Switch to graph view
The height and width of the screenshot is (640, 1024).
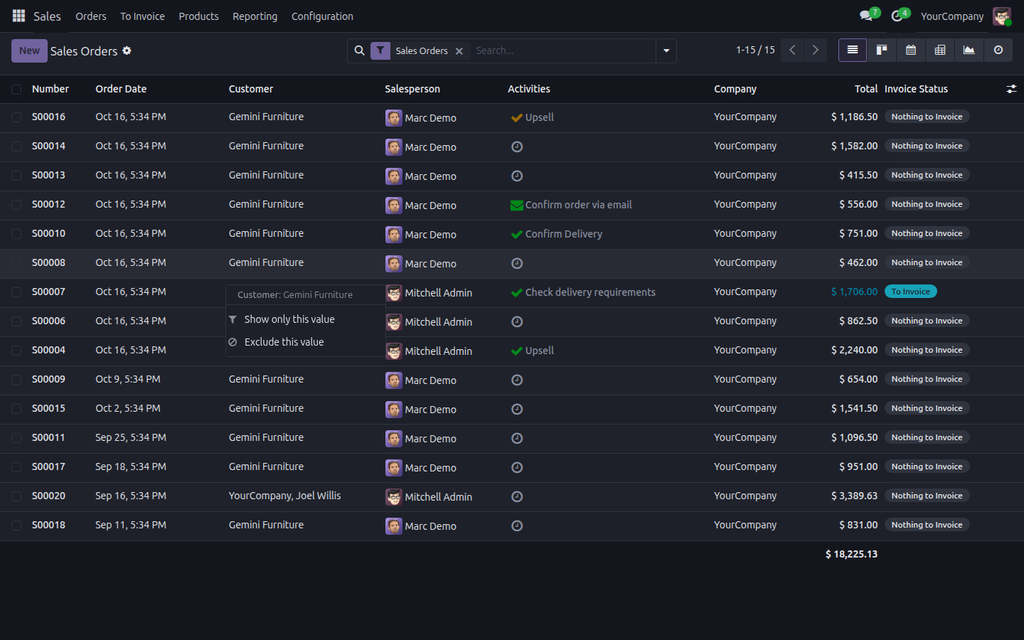(x=969, y=50)
